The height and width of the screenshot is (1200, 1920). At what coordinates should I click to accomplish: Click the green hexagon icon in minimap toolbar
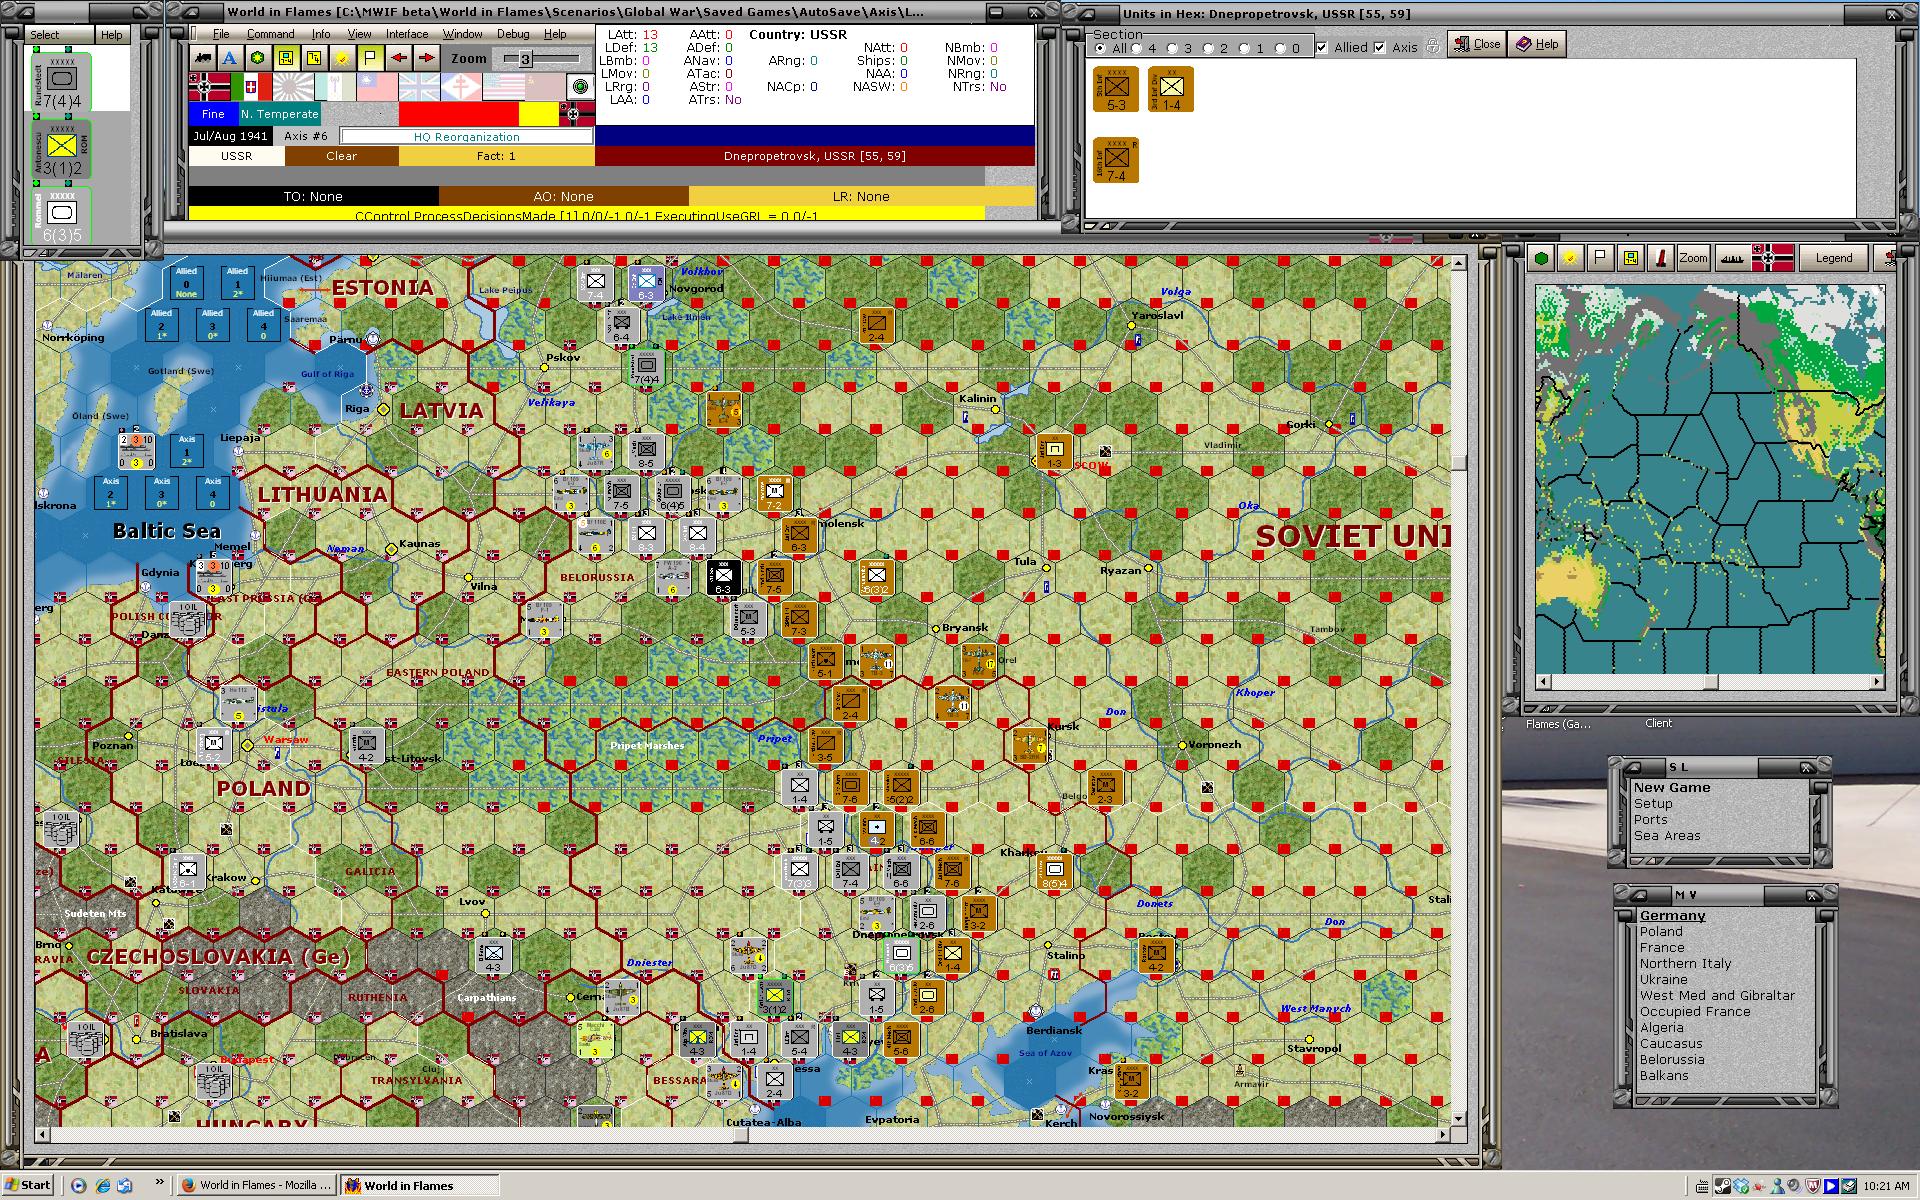(x=1542, y=258)
